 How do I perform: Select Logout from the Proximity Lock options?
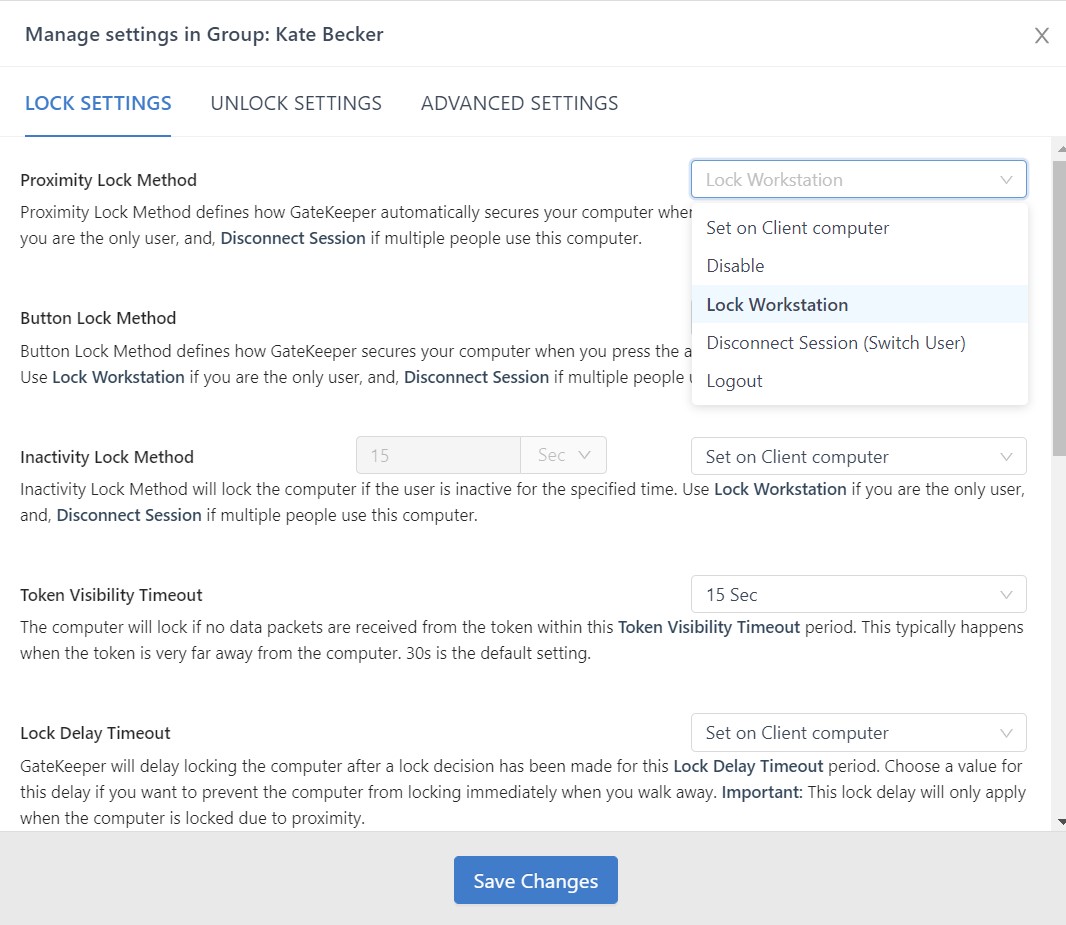coord(734,380)
